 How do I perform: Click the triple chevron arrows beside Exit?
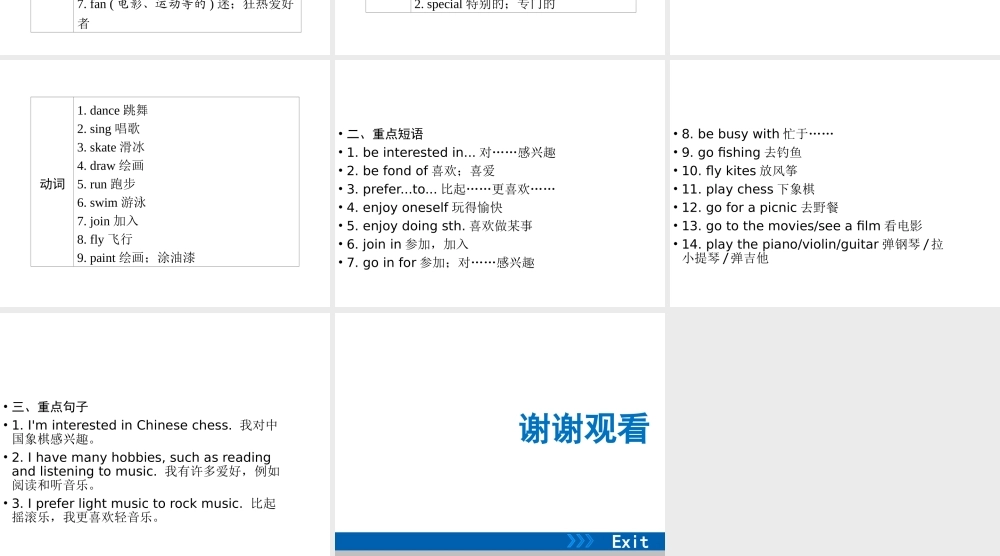(x=580, y=541)
